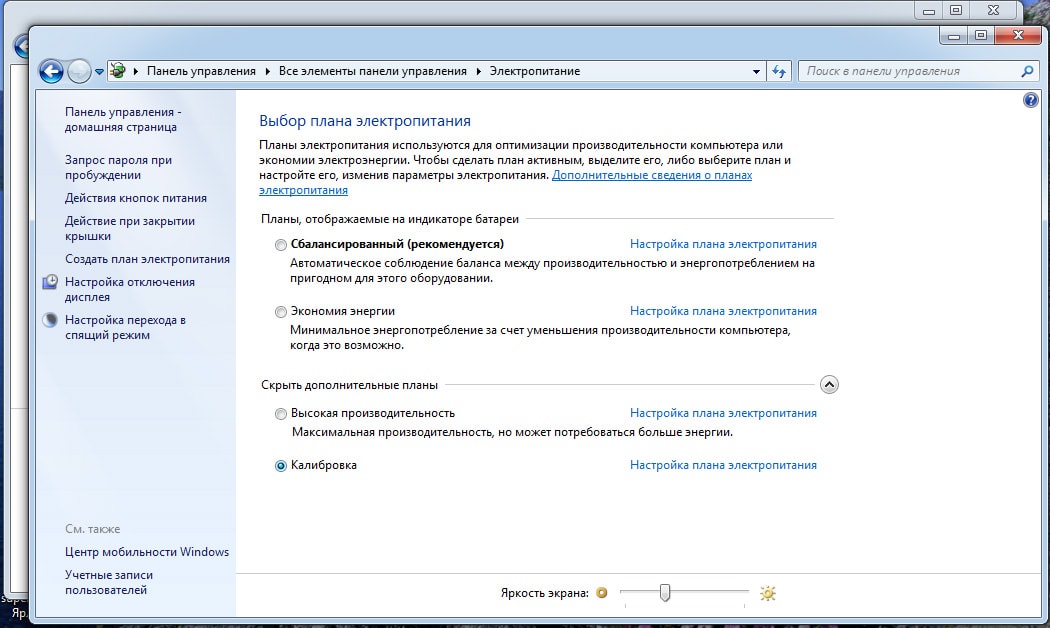
Task: Open recent pages dropdown next to Forward button
Action: point(99,72)
